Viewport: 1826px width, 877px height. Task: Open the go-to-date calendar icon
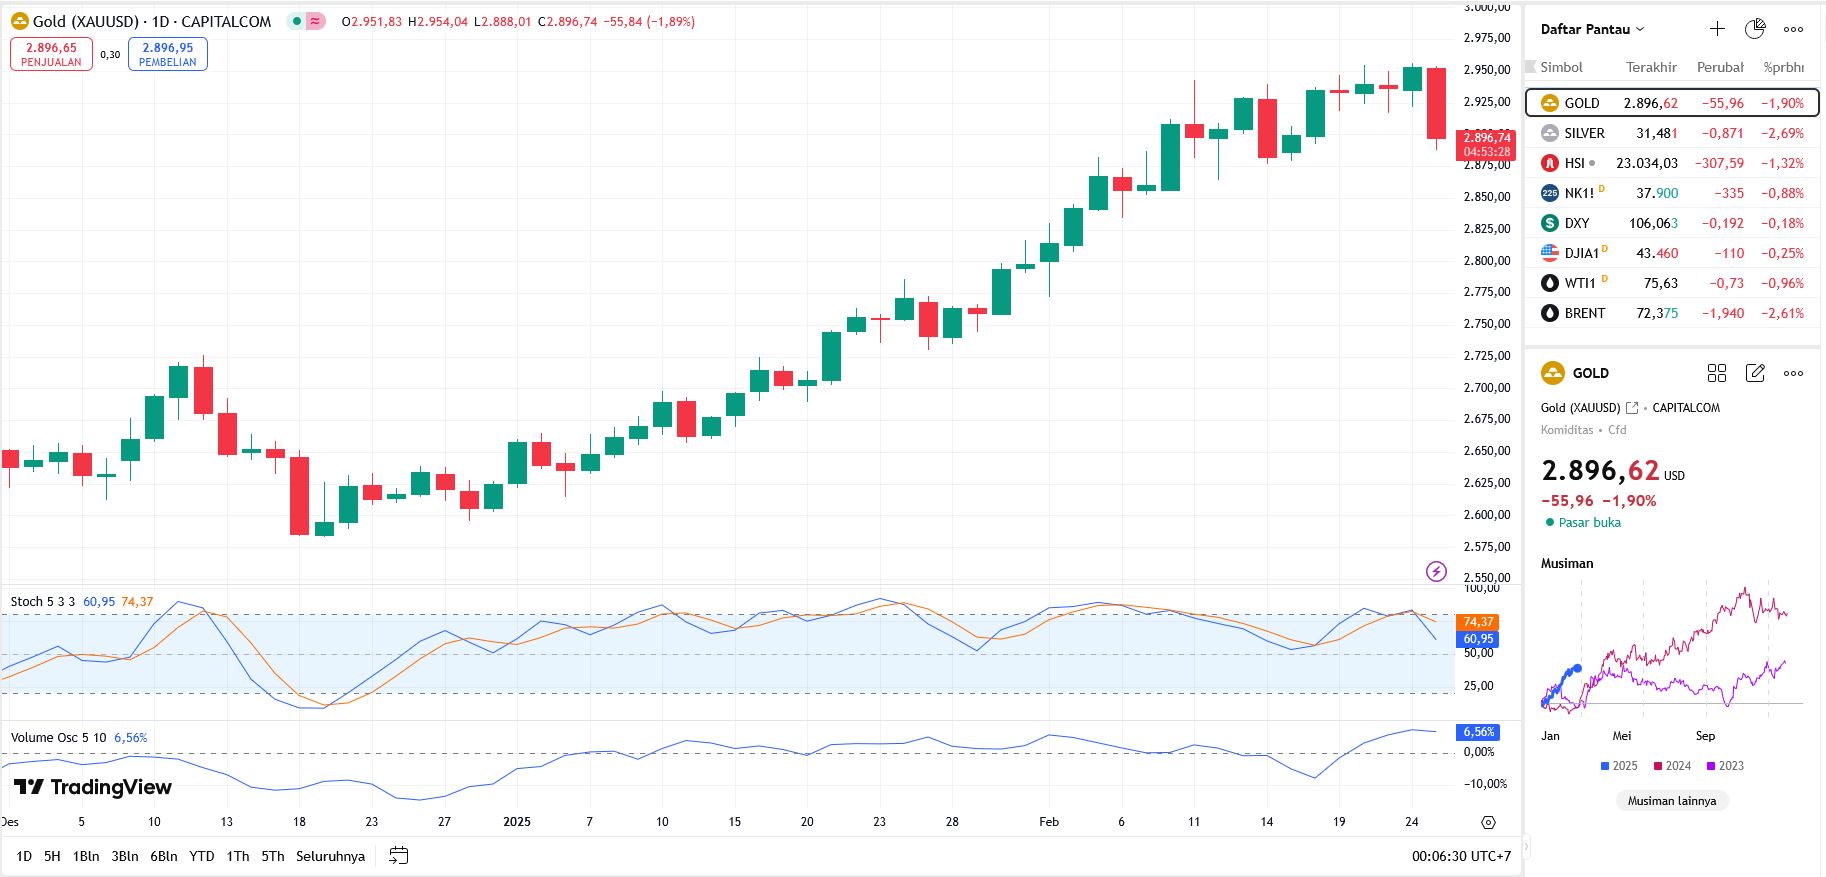click(x=398, y=855)
